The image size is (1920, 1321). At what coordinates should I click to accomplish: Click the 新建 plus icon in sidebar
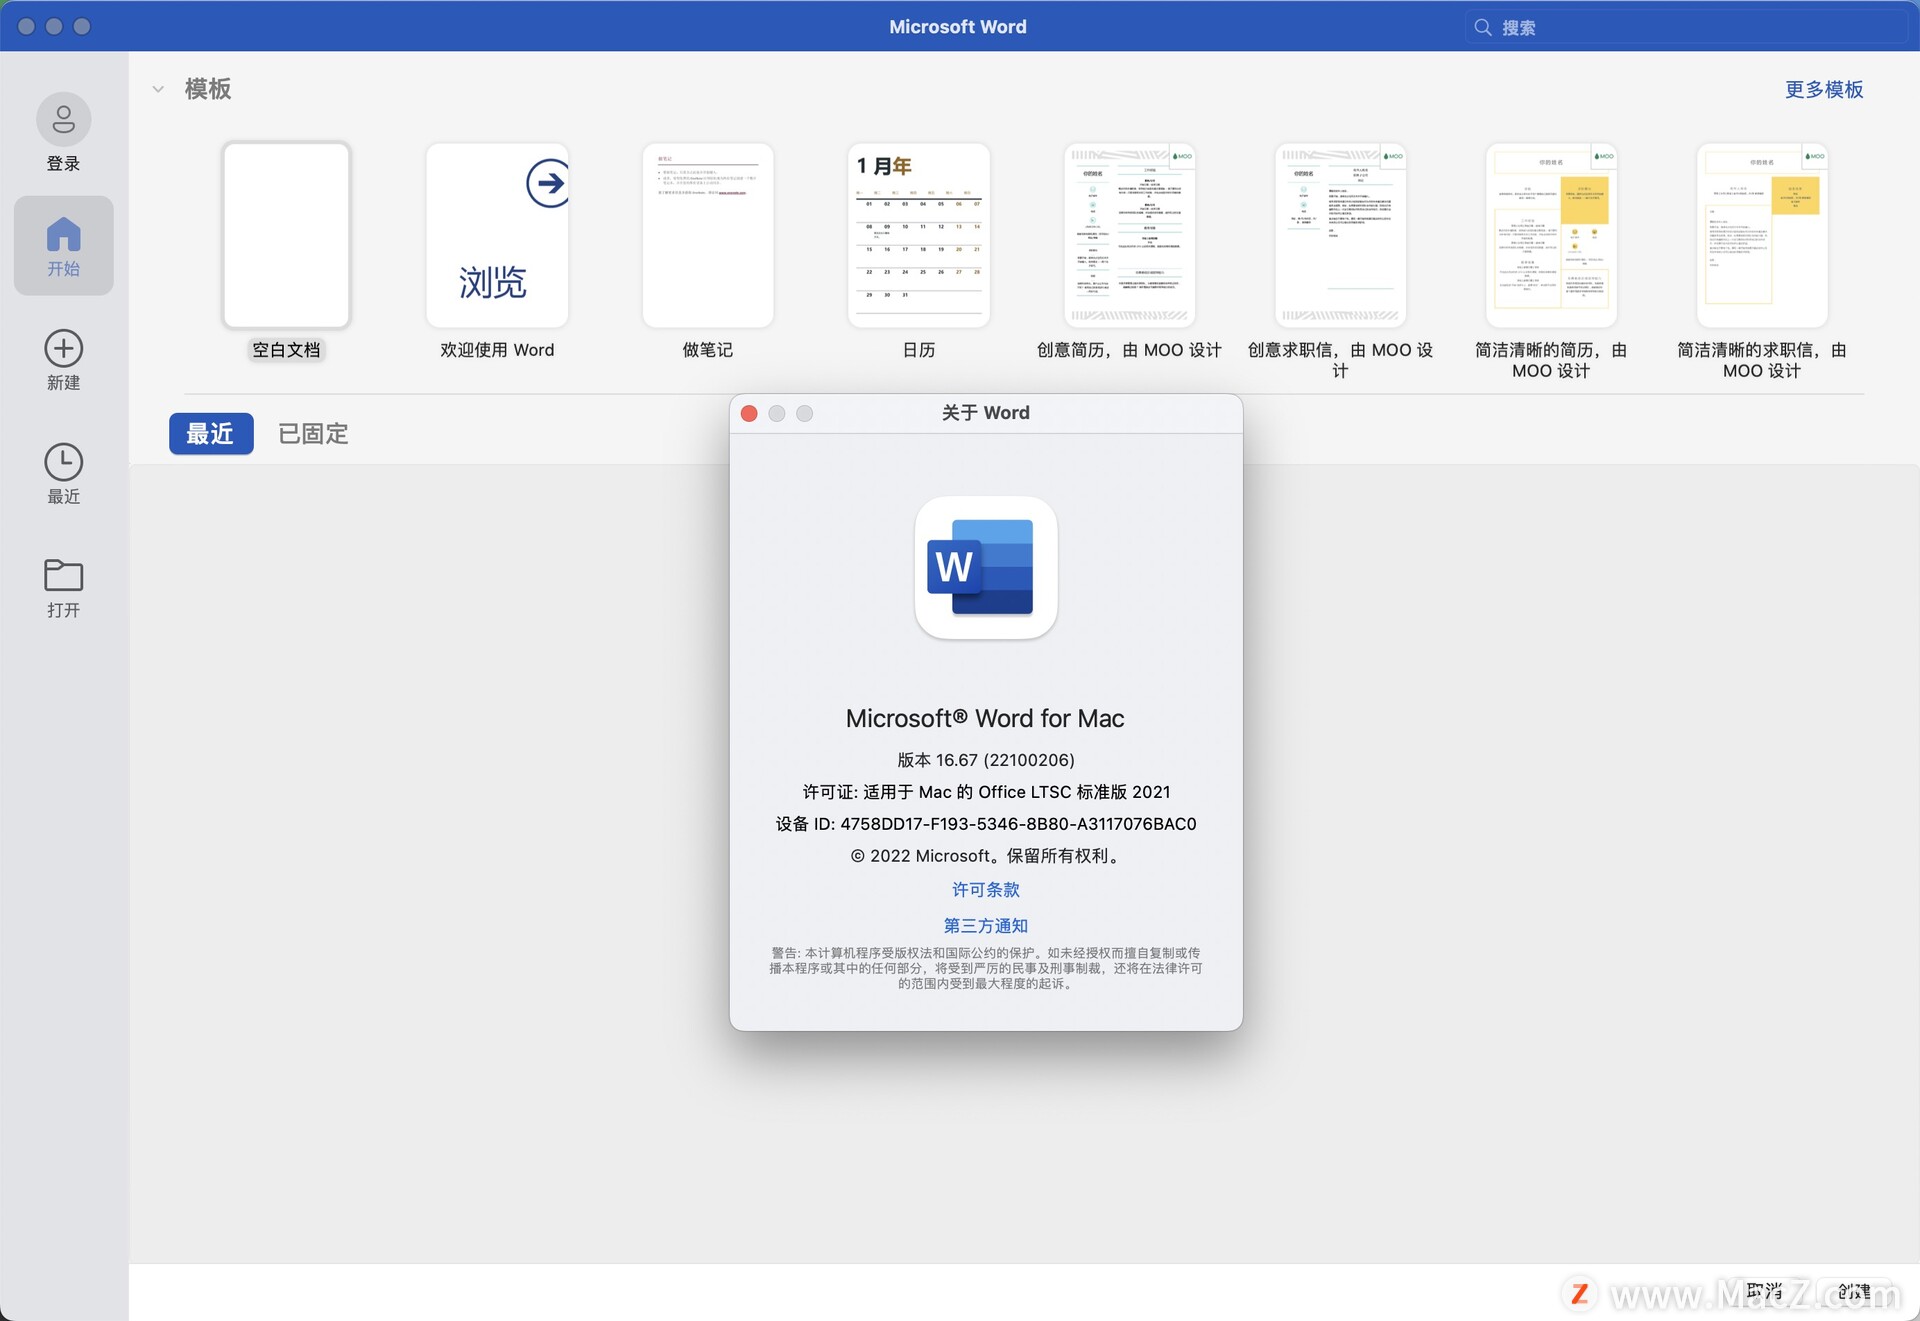[x=63, y=348]
